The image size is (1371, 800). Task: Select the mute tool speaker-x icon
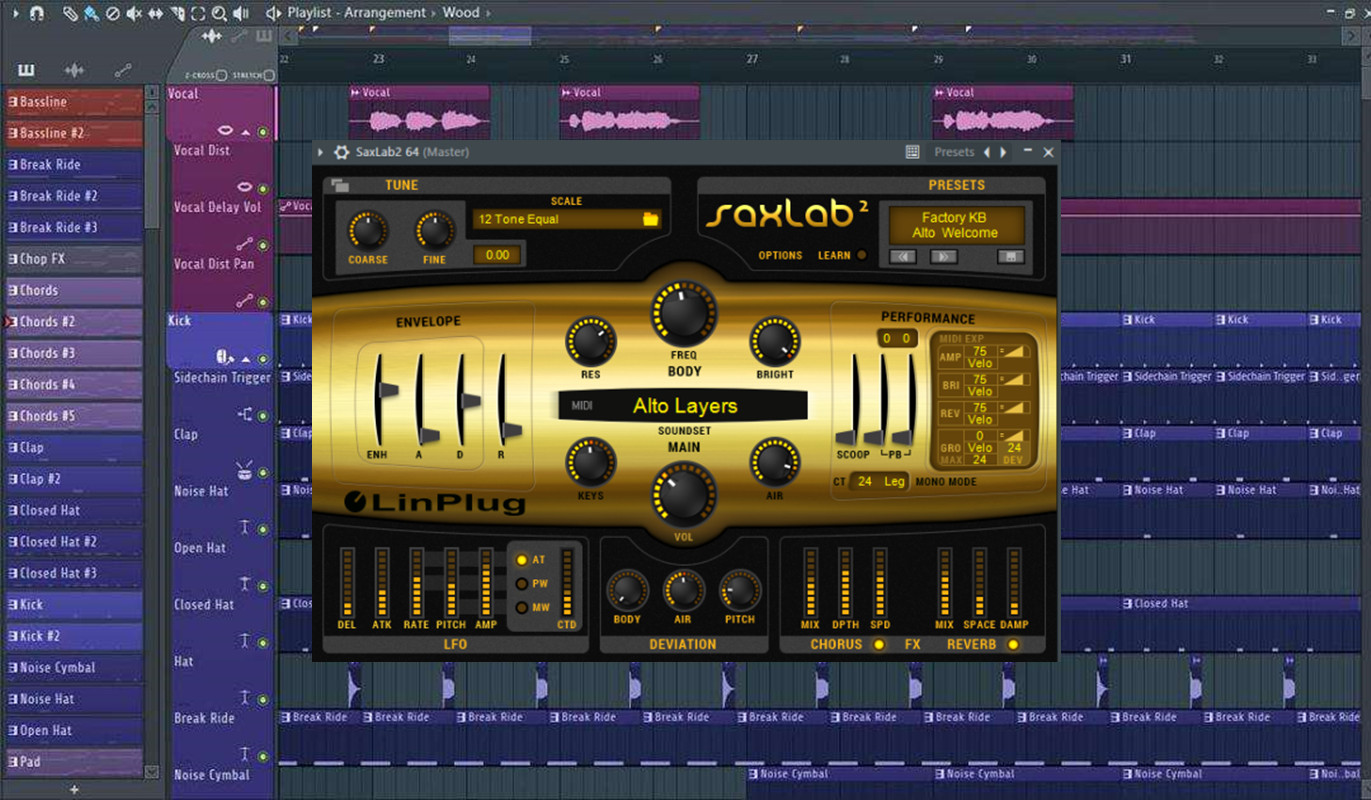coord(134,13)
